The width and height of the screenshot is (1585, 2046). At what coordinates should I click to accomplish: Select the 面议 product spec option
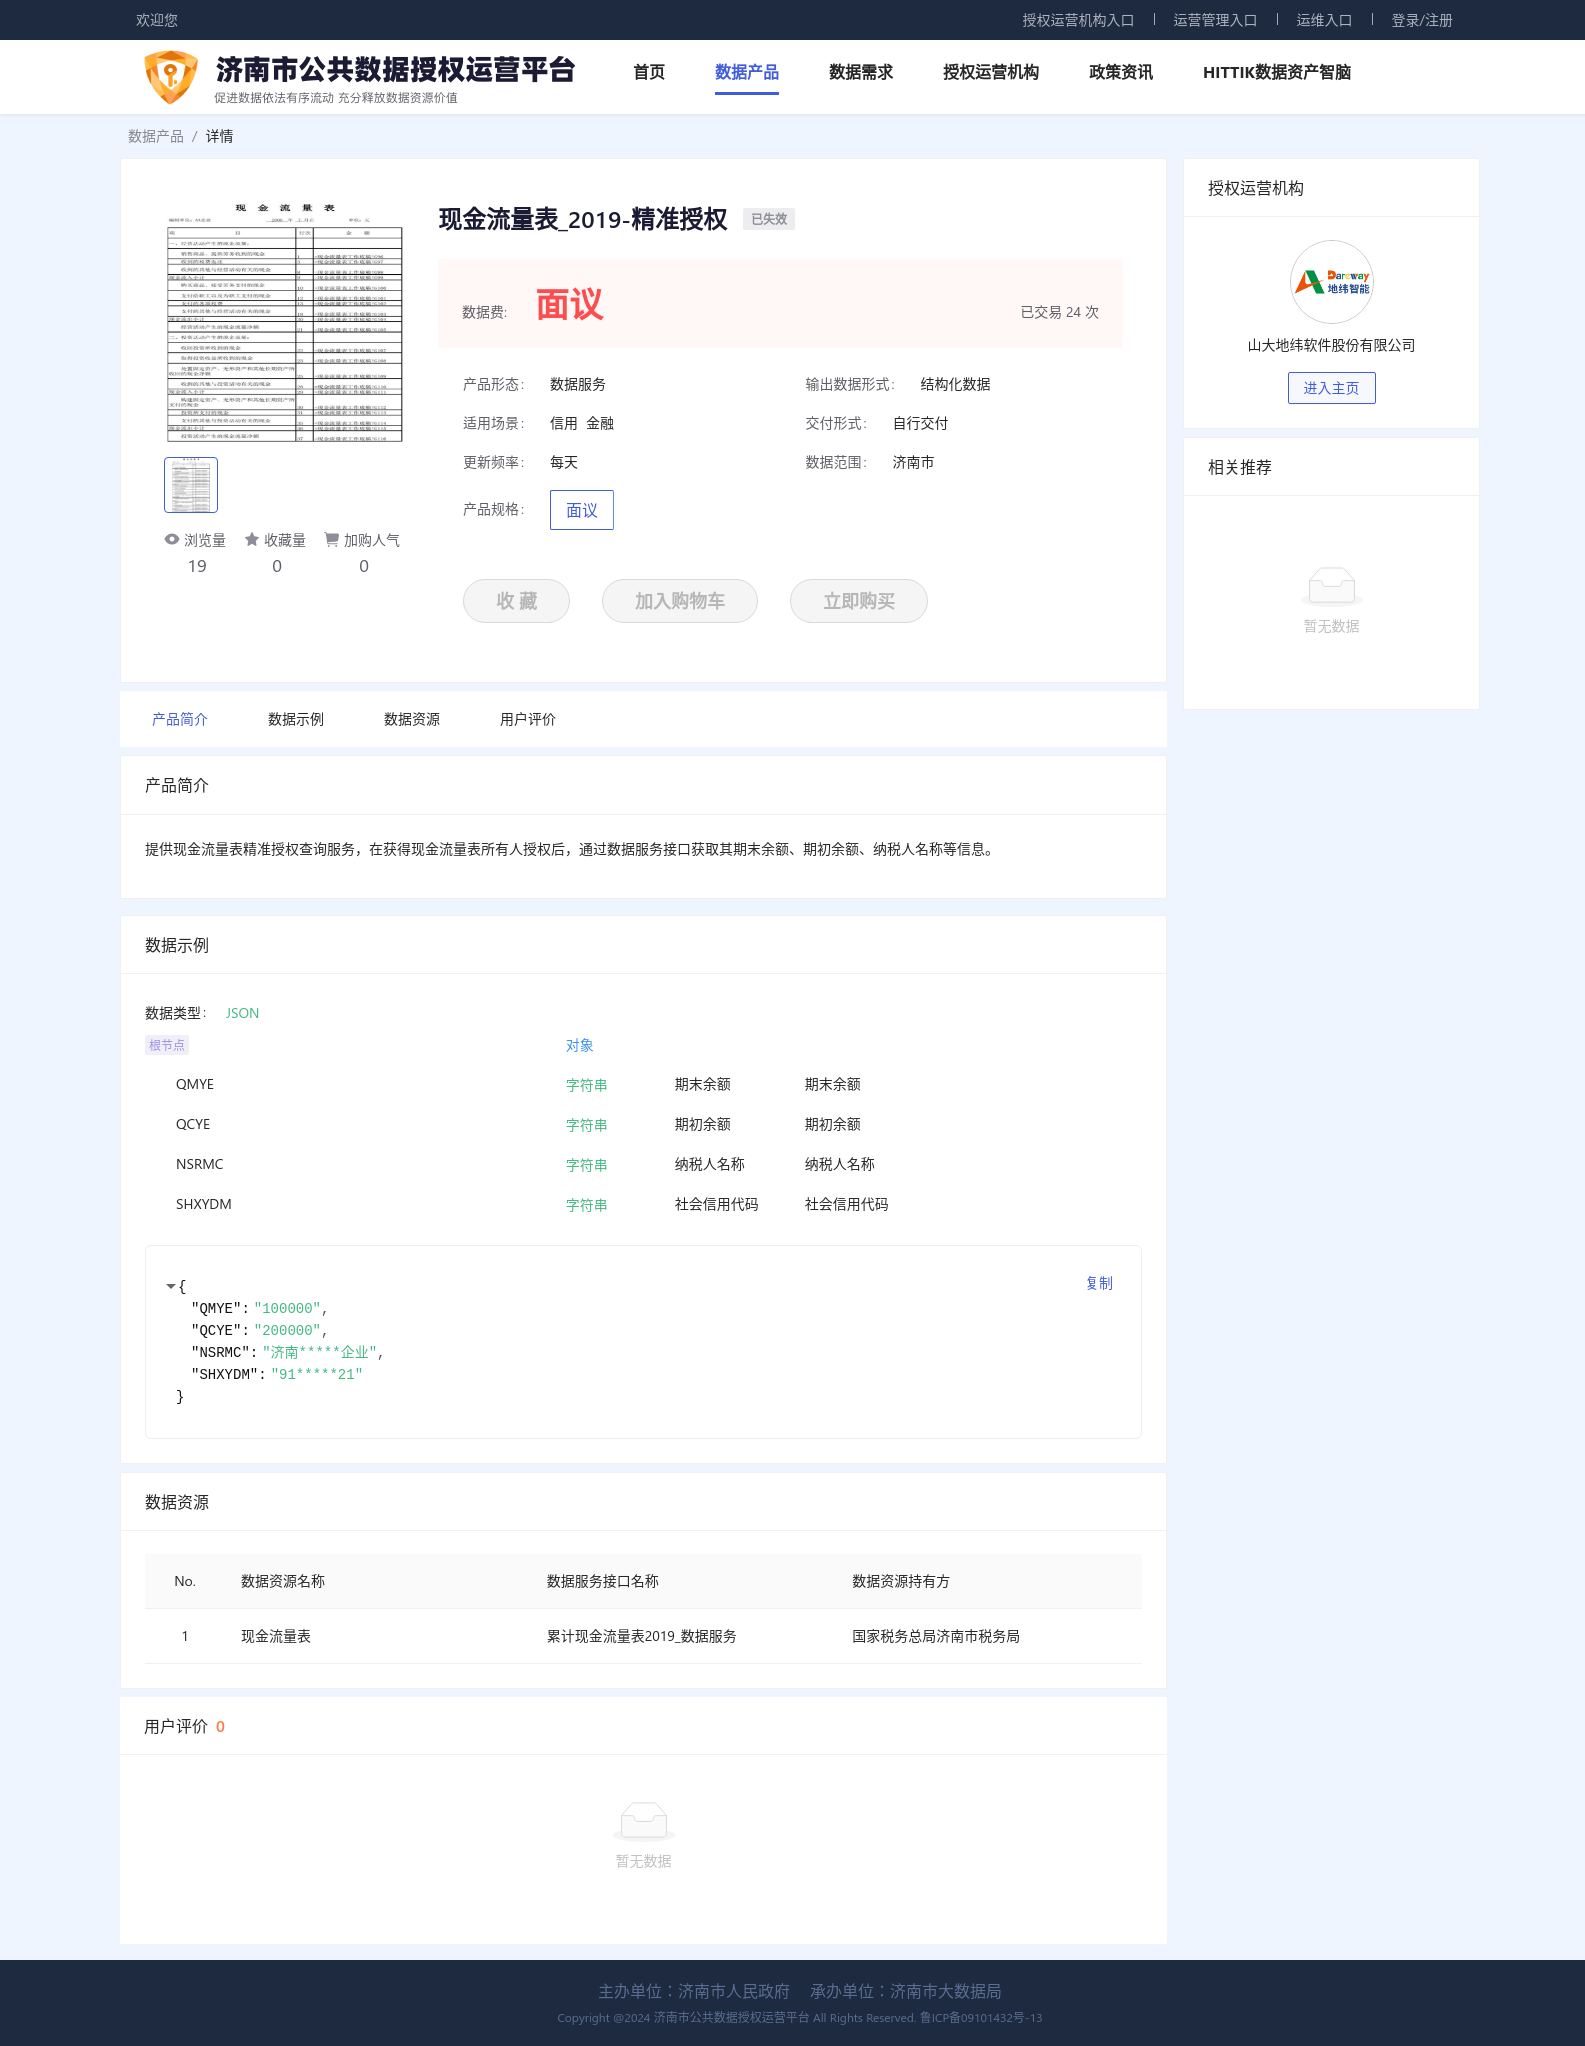(582, 510)
